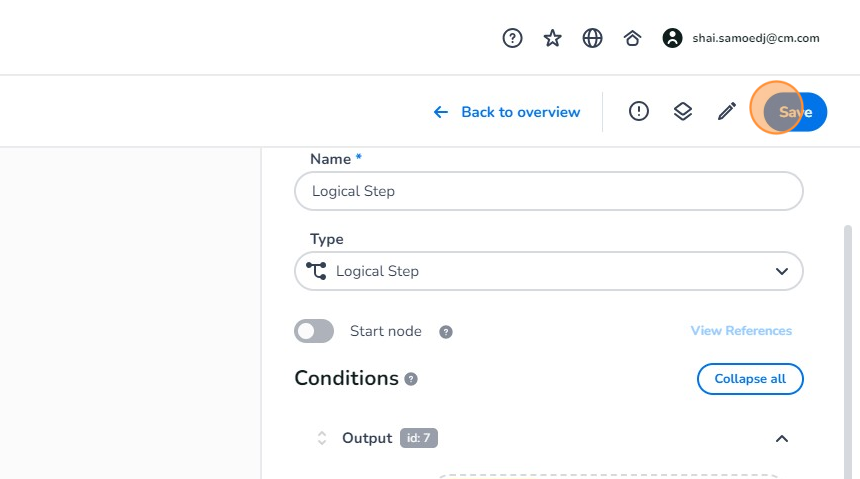Open the layers stack icon
Screen dimensions: 860x479
683,112
